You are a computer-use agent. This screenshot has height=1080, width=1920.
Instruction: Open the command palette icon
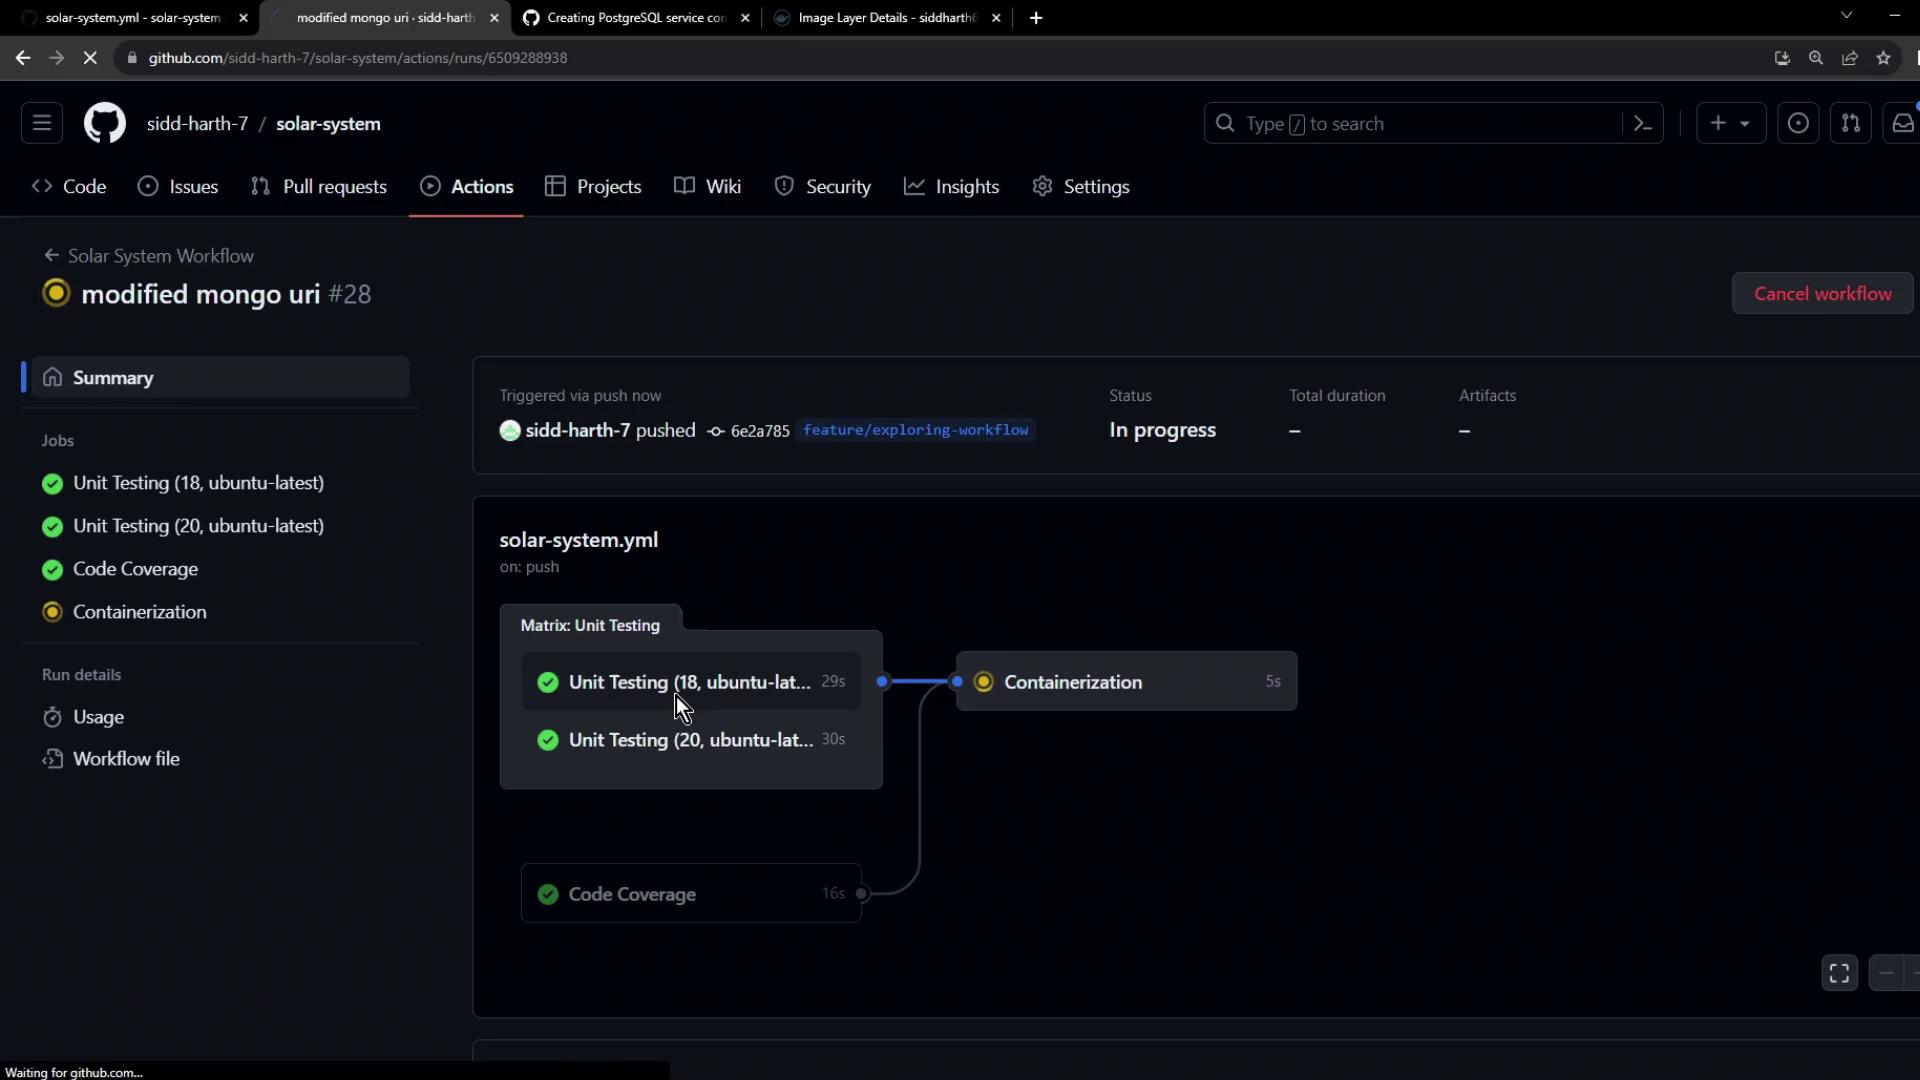[x=1642, y=123]
